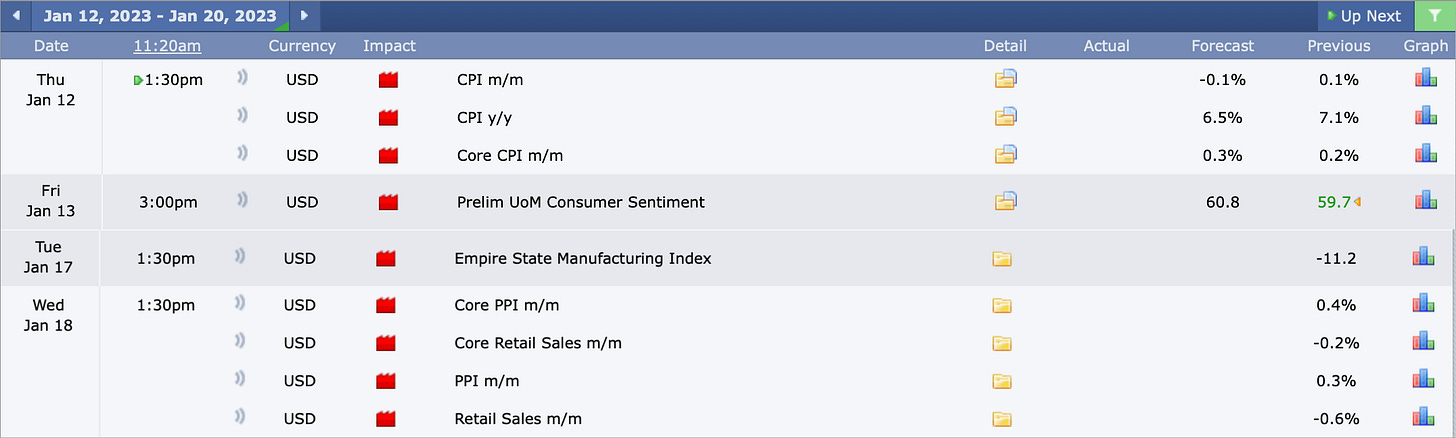
Task: Show graph for Retail Sales m/m
Action: 1423,419
